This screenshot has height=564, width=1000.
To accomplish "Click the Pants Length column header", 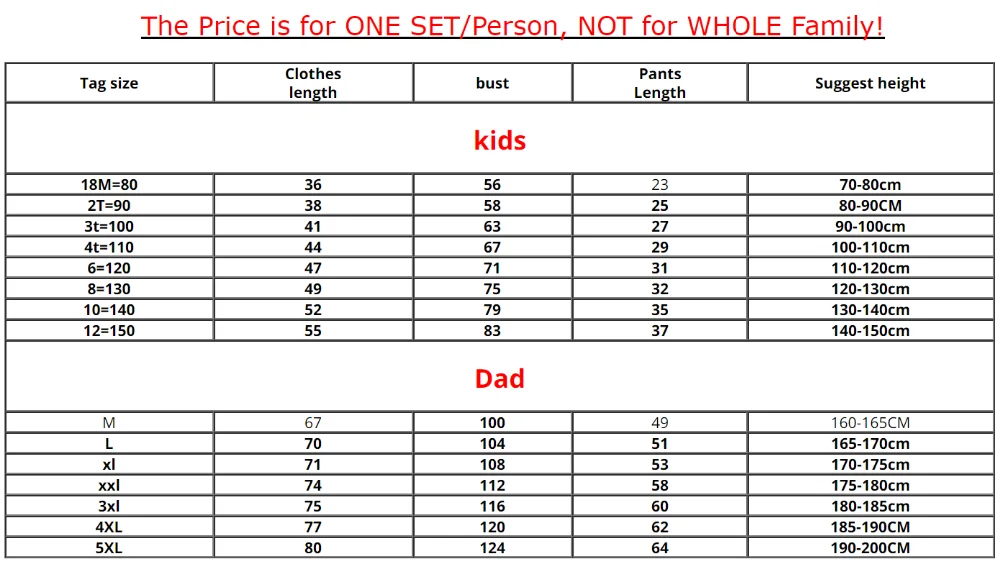I will coord(660,83).
